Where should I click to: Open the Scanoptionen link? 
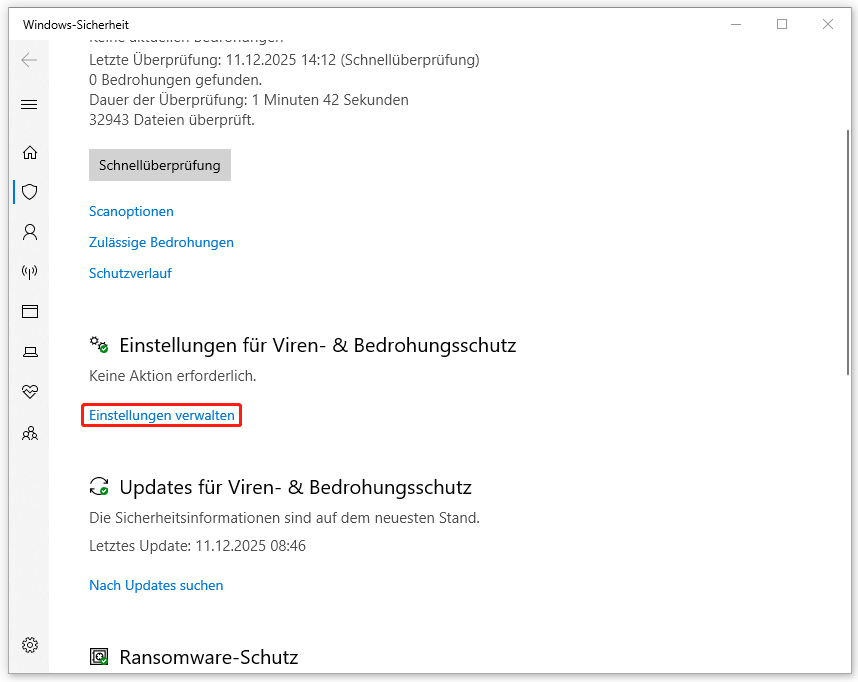point(131,211)
